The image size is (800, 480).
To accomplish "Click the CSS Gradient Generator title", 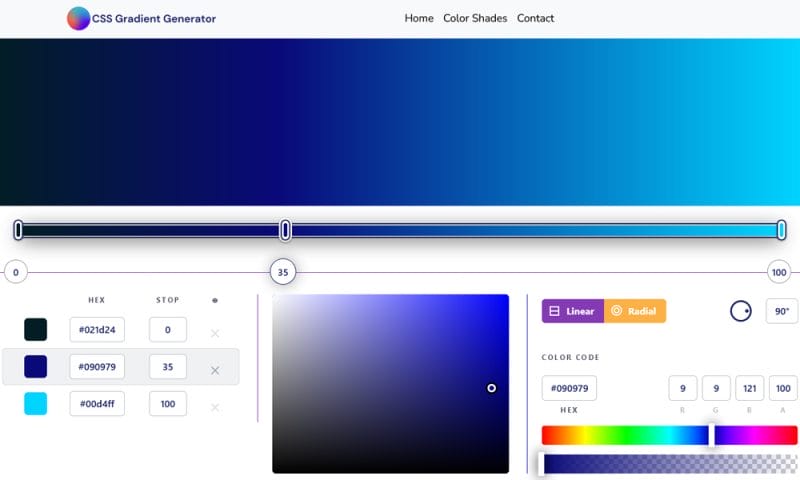I will (x=154, y=19).
